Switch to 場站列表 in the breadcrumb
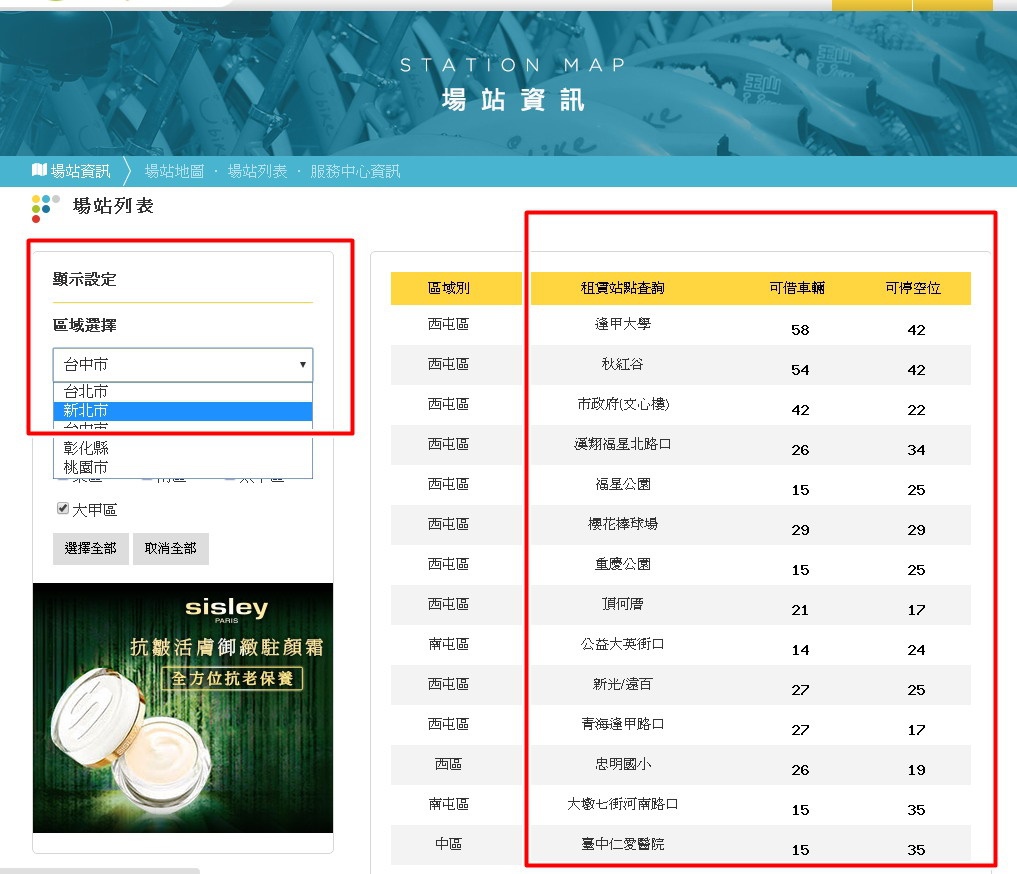1017x874 pixels. [x=258, y=171]
